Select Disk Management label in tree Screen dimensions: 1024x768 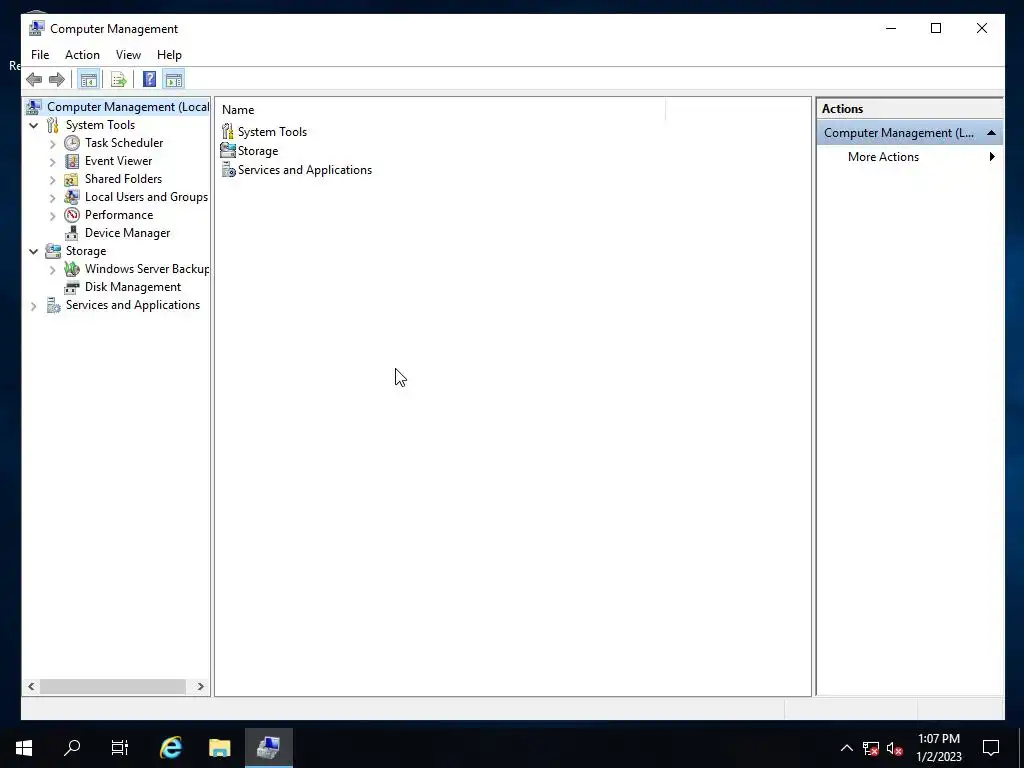[x=133, y=287]
